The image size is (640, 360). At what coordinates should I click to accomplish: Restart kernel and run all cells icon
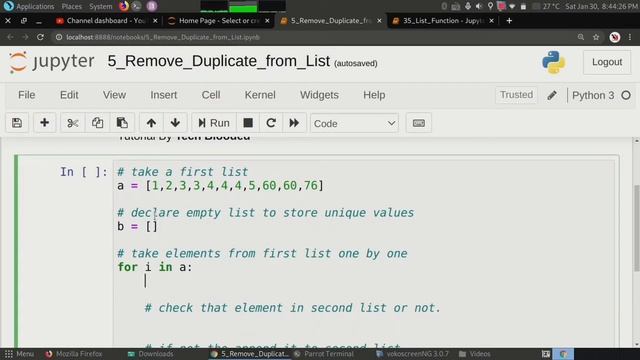tap(294, 123)
